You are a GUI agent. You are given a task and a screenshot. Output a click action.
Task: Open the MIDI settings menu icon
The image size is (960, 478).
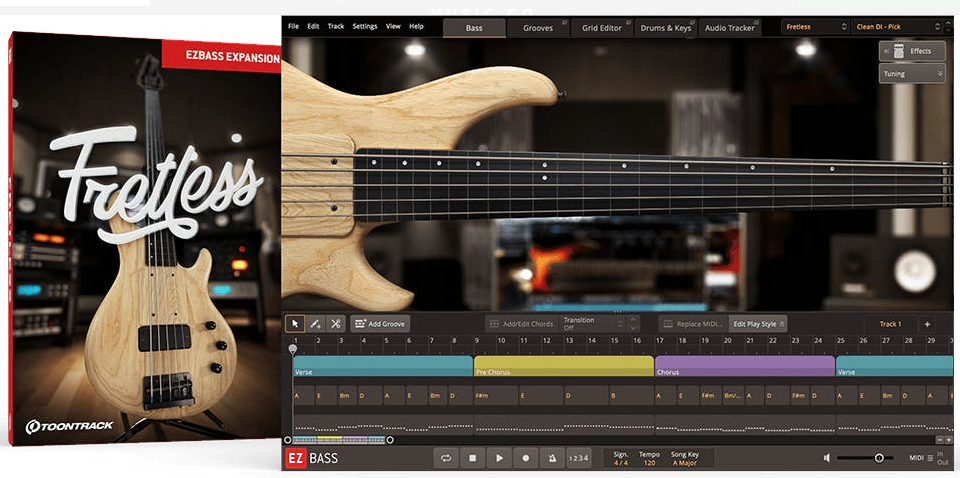pyautogui.click(x=931, y=458)
